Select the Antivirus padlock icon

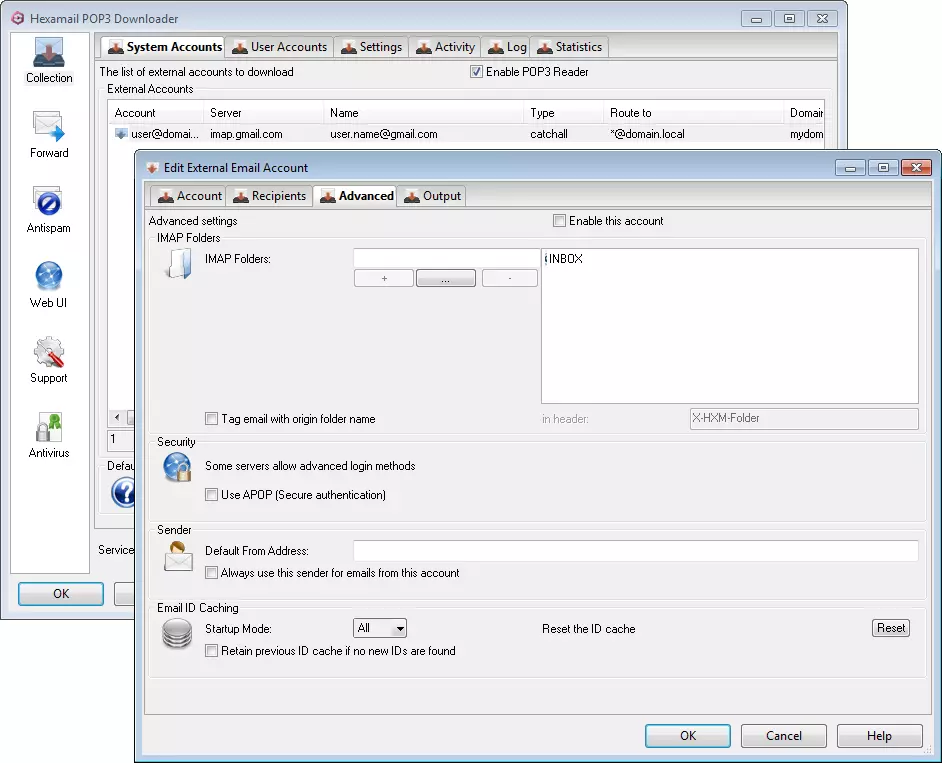point(49,428)
